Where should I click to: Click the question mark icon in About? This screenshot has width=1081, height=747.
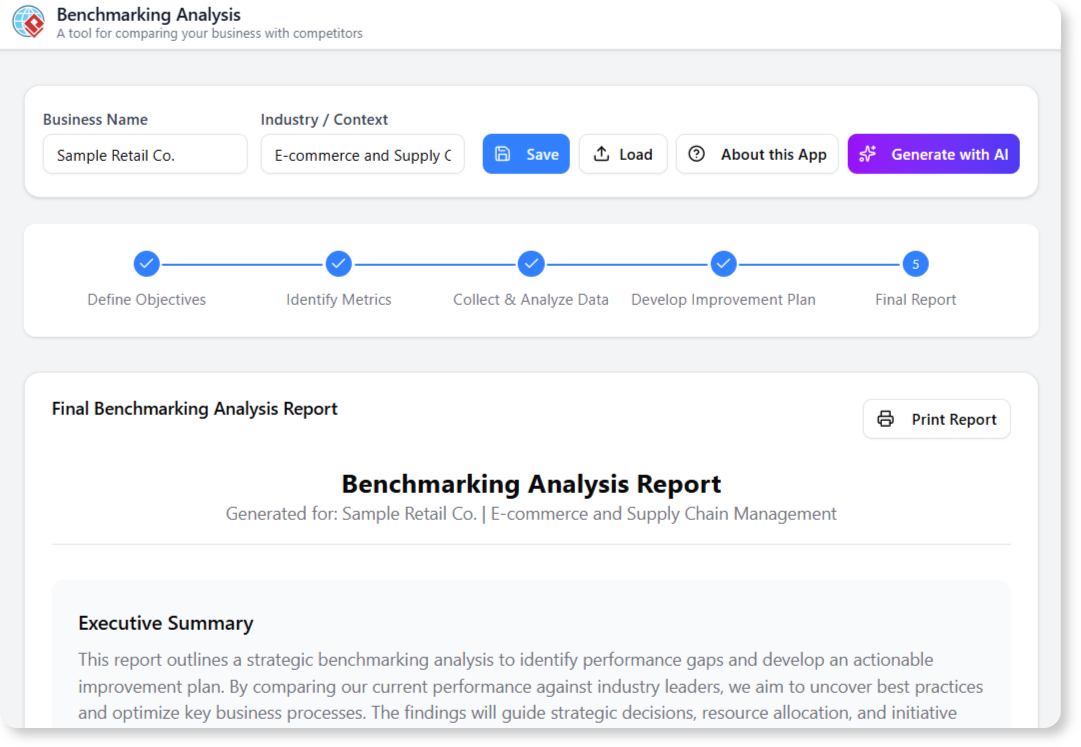tap(697, 154)
